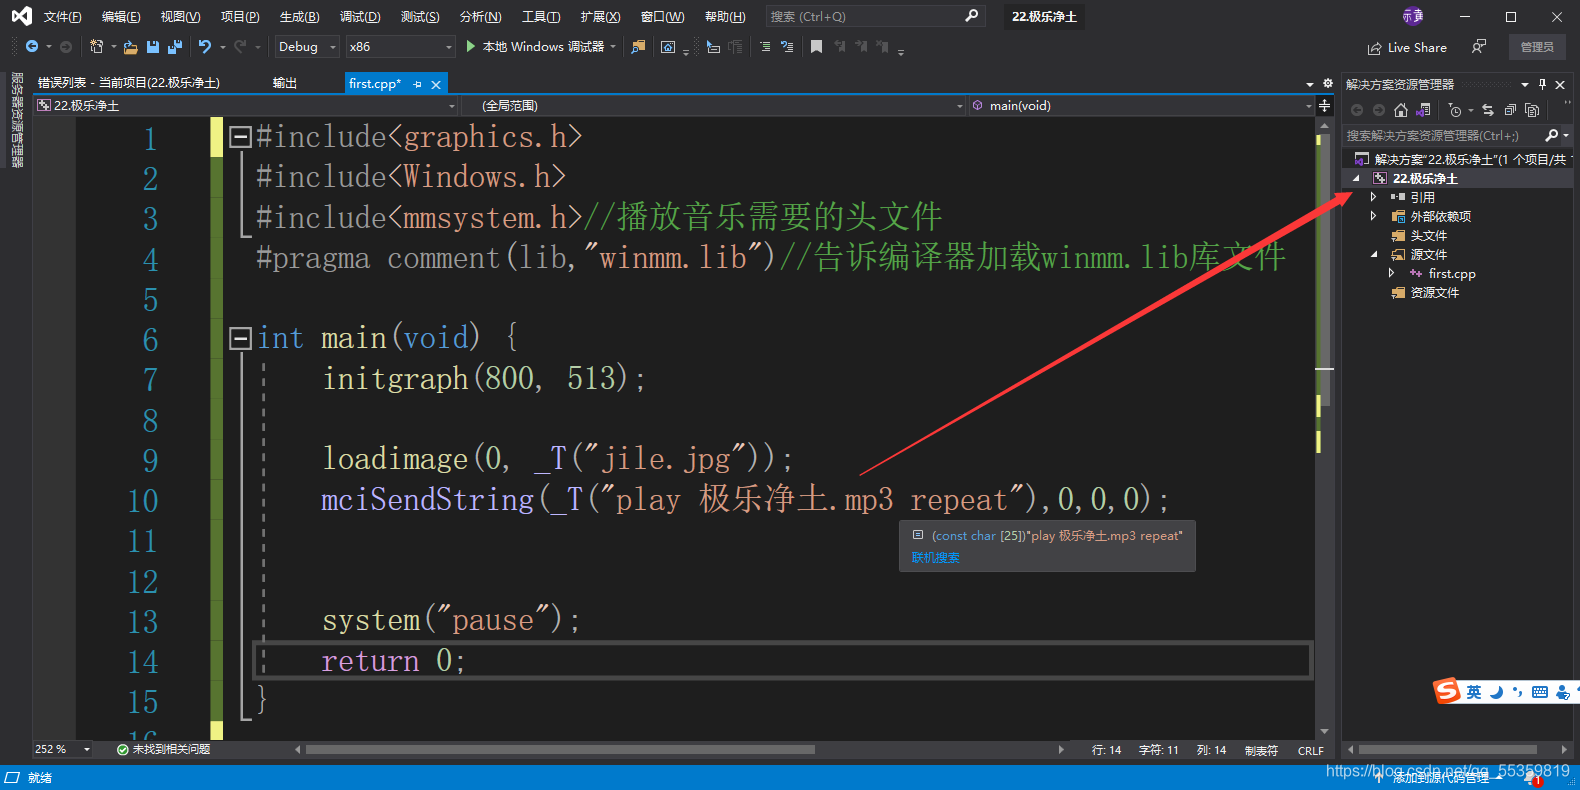Open the 编辑(E) menu
Image resolution: width=1580 pixels, height=790 pixels.
coord(121,17)
